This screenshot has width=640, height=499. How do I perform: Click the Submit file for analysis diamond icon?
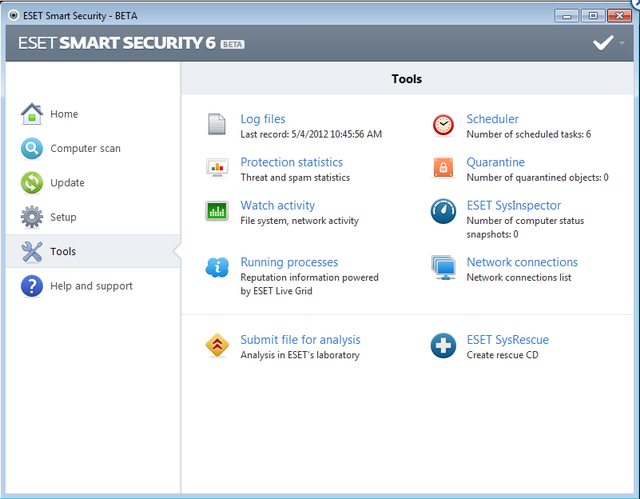[217, 345]
